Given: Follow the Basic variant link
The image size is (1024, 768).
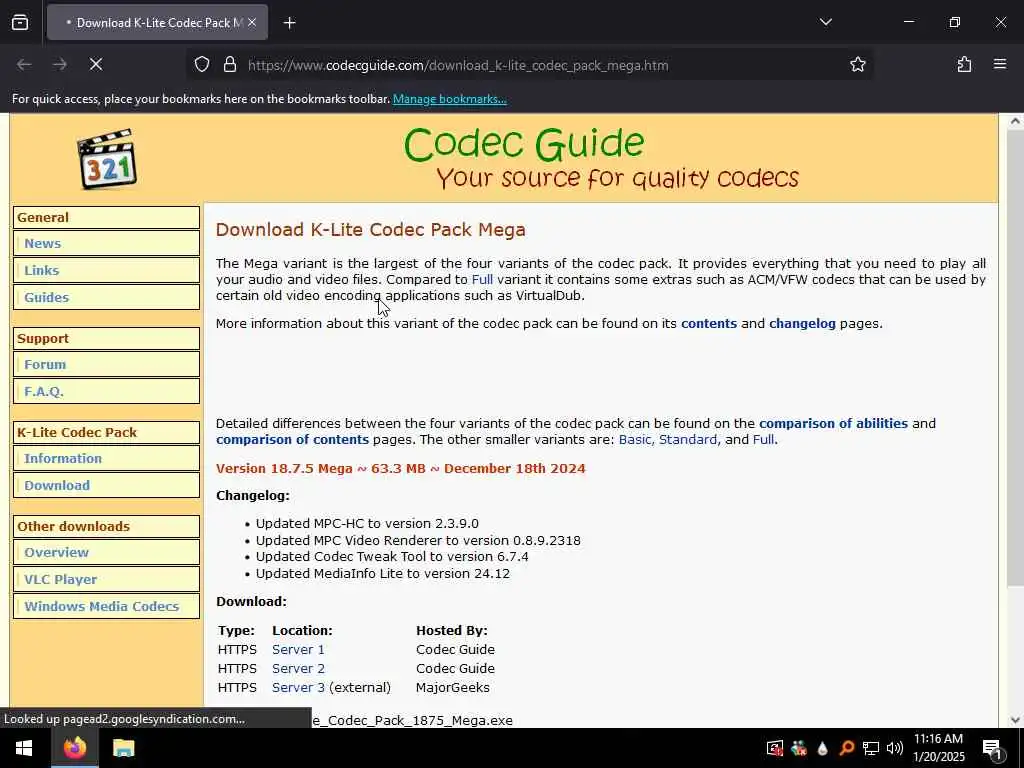Looking at the screenshot, I should [636, 440].
